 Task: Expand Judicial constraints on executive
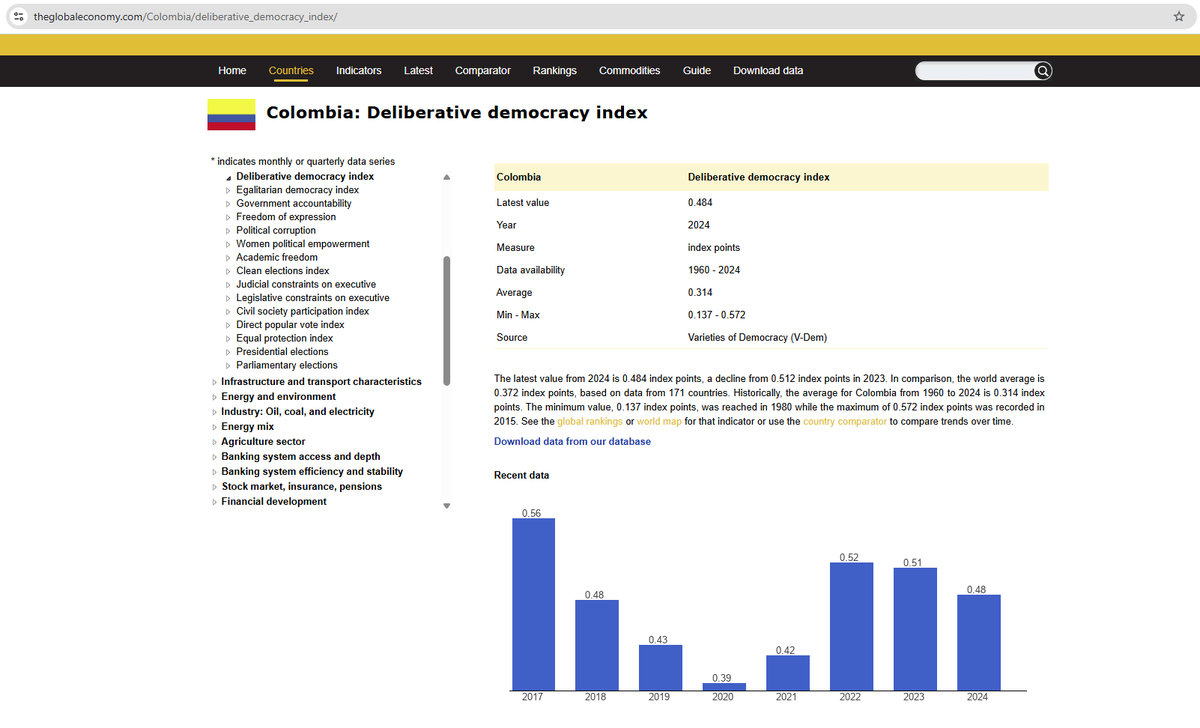pos(229,284)
